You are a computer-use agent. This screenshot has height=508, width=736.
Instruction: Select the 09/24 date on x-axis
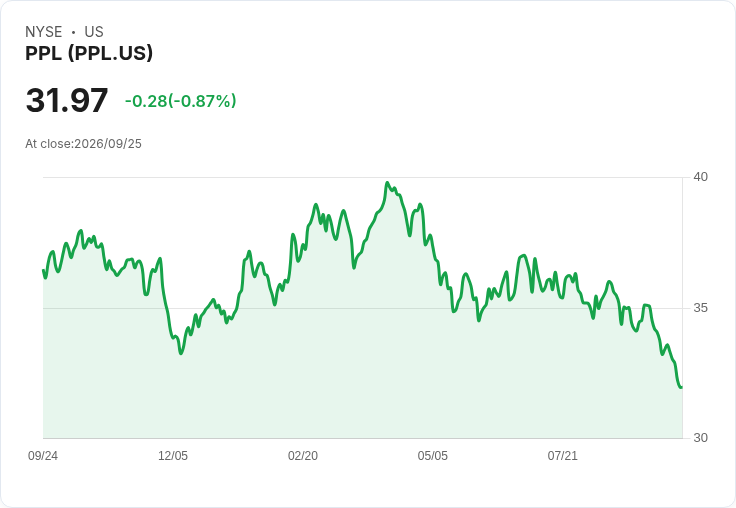tap(43, 456)
